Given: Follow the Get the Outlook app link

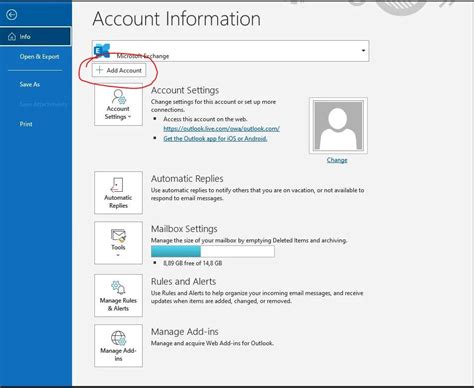Looking at the screenshot, I should [215, 139].
